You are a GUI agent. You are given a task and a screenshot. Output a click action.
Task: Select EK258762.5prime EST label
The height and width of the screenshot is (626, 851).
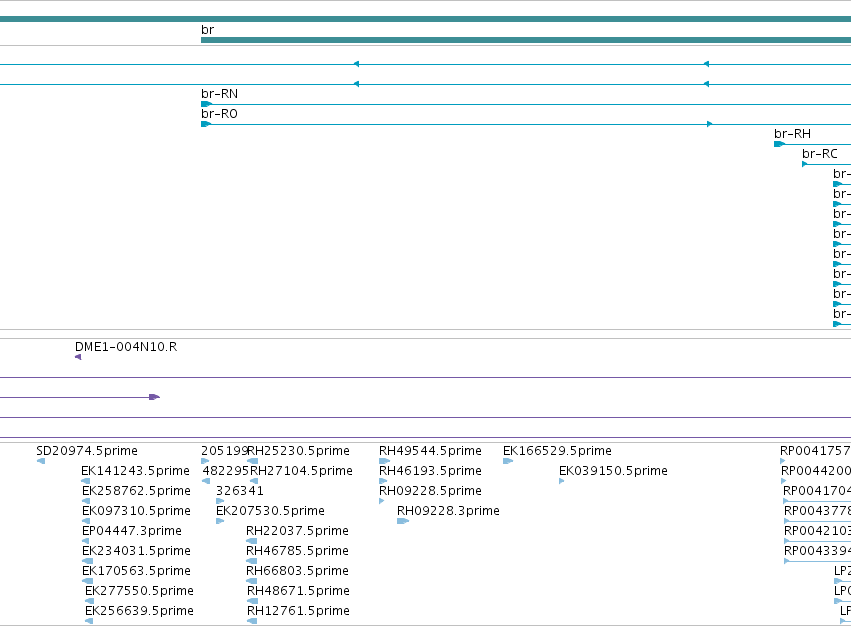click(136, 491)
